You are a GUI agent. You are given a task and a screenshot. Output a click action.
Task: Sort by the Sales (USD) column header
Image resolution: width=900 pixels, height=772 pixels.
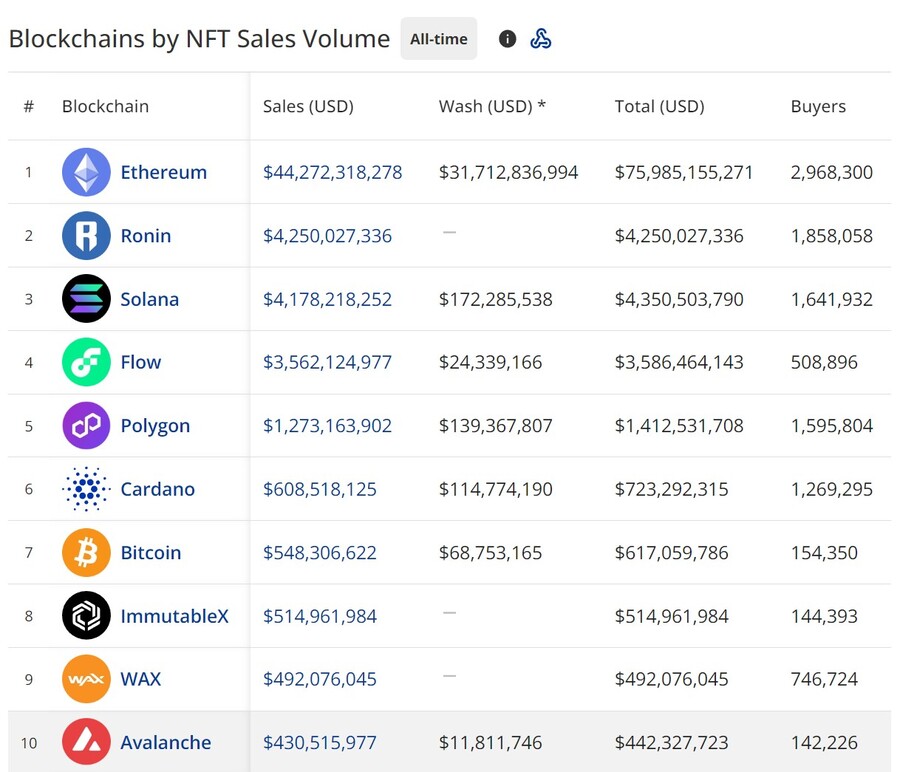(308, 106)
